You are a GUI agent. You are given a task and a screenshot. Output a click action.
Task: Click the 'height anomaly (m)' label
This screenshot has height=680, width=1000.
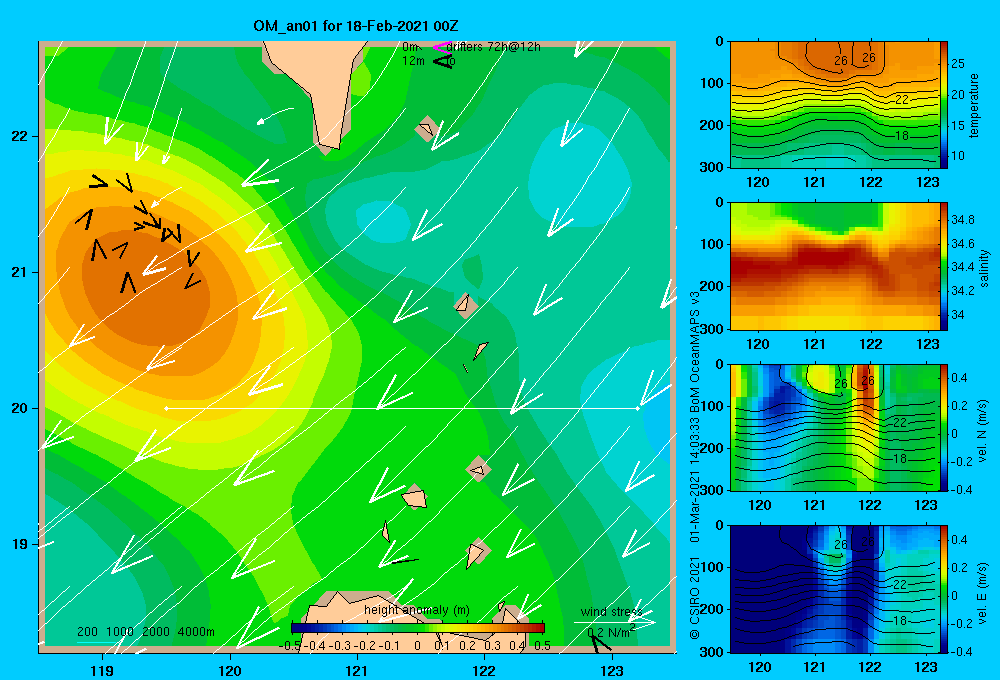point(417,610)
